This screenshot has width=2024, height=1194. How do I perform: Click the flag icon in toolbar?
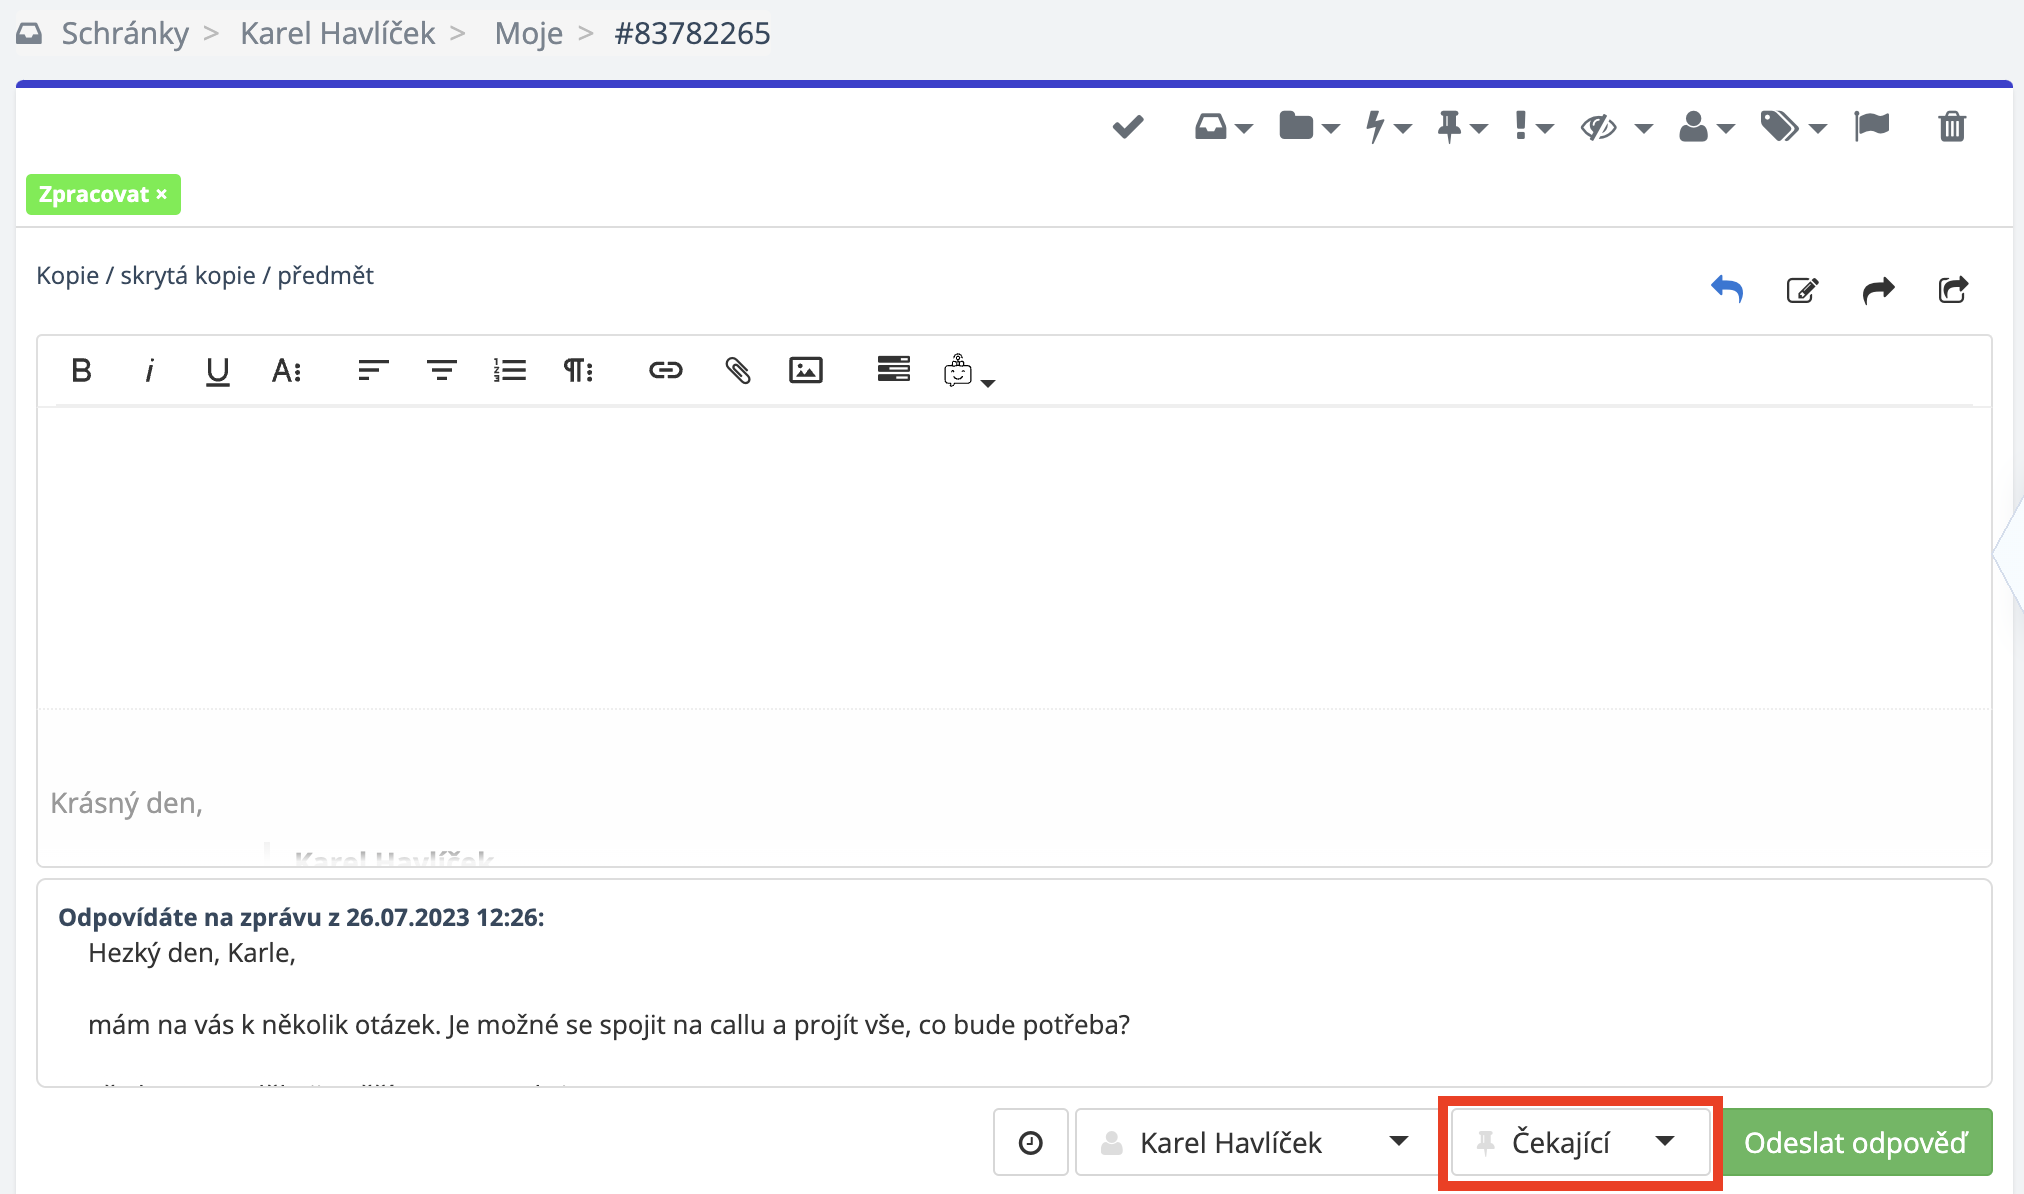(1871, 127)
